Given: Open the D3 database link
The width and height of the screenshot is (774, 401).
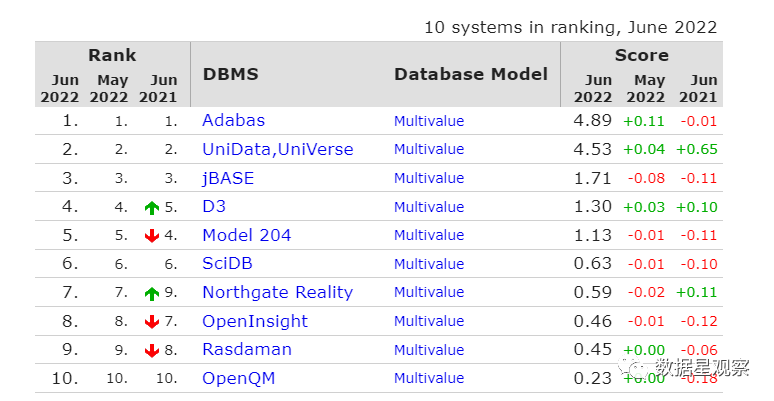Looking at the screenshot, I should (x=214, y=206).
